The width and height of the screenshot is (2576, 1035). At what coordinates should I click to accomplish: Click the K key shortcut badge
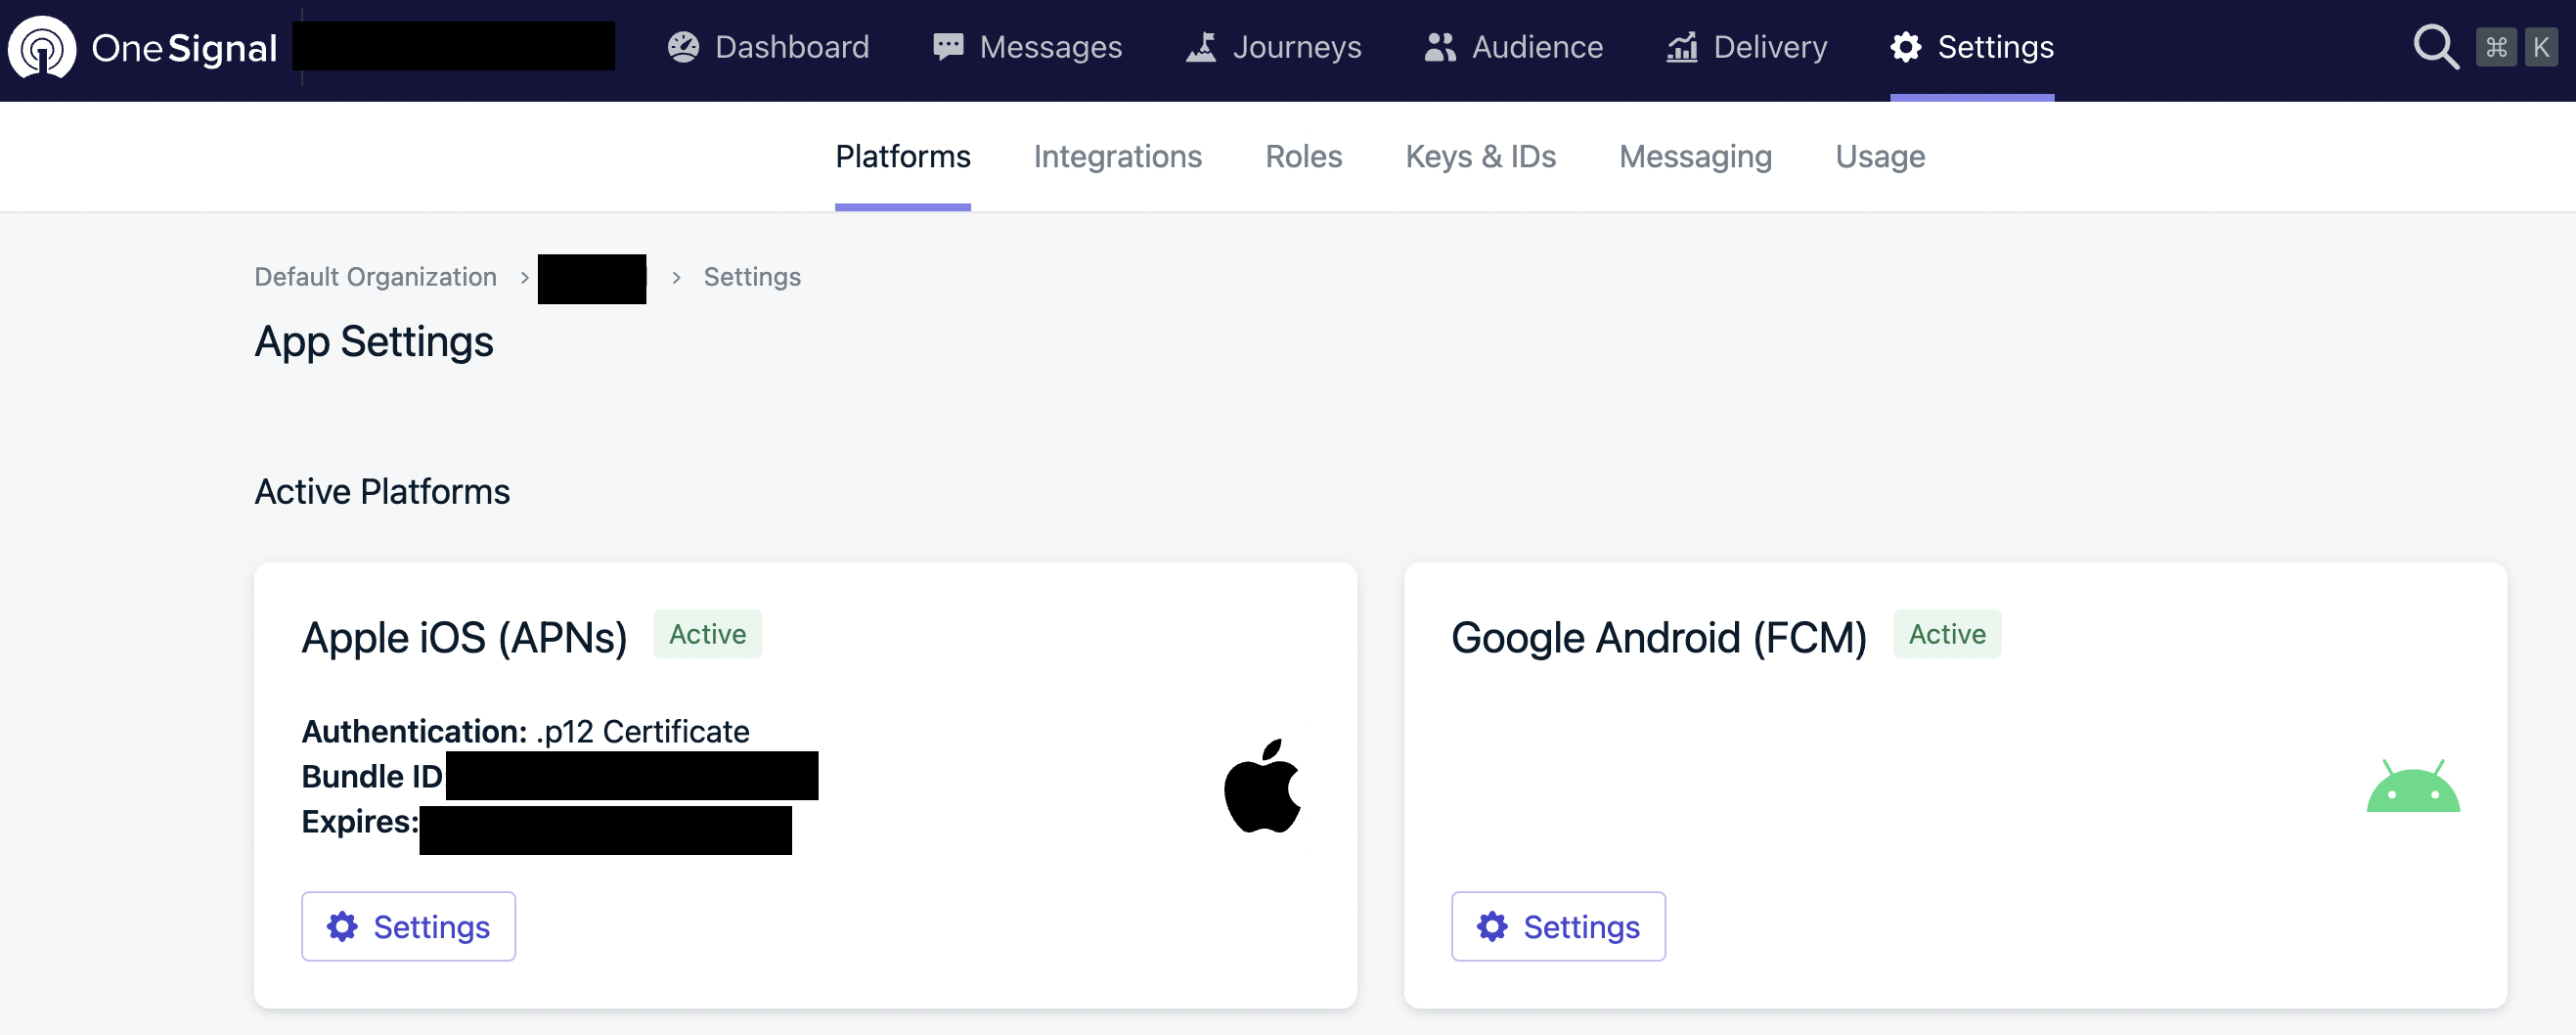click(x=2541, y=47)
